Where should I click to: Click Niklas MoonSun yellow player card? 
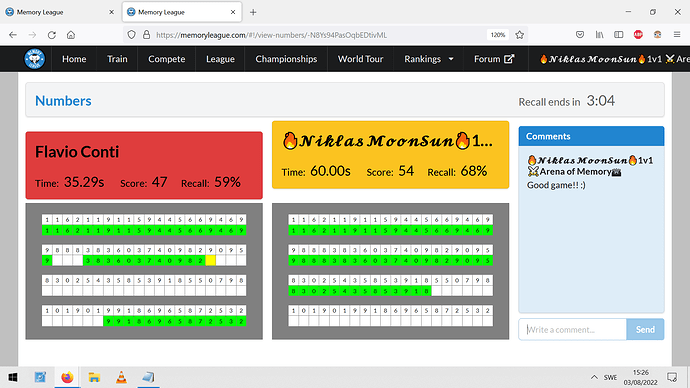(390, 155)
